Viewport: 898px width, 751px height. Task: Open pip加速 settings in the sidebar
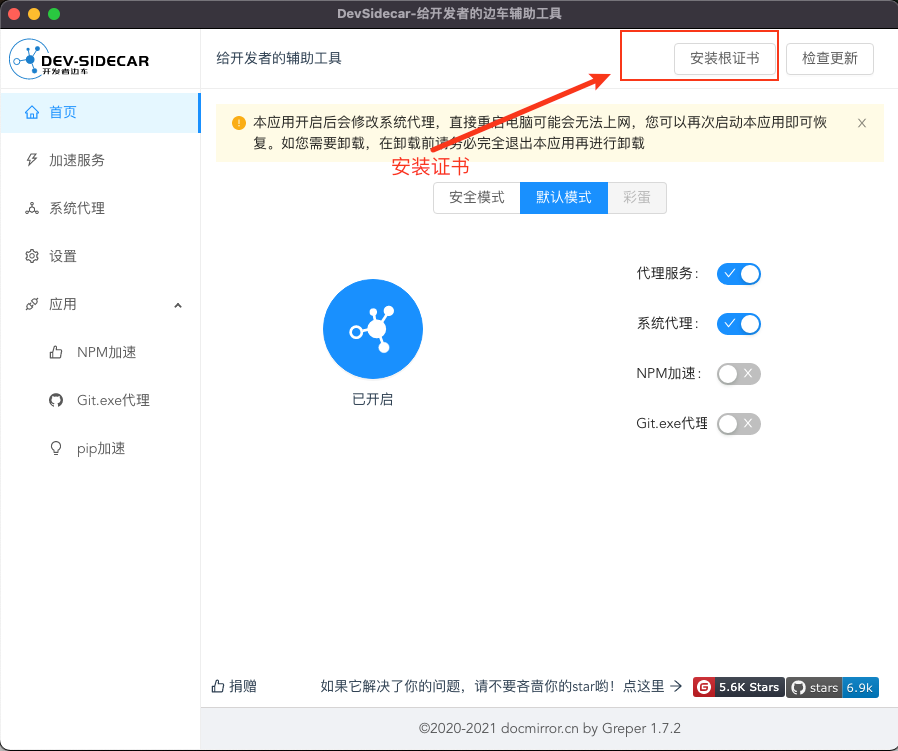(100, 448)
